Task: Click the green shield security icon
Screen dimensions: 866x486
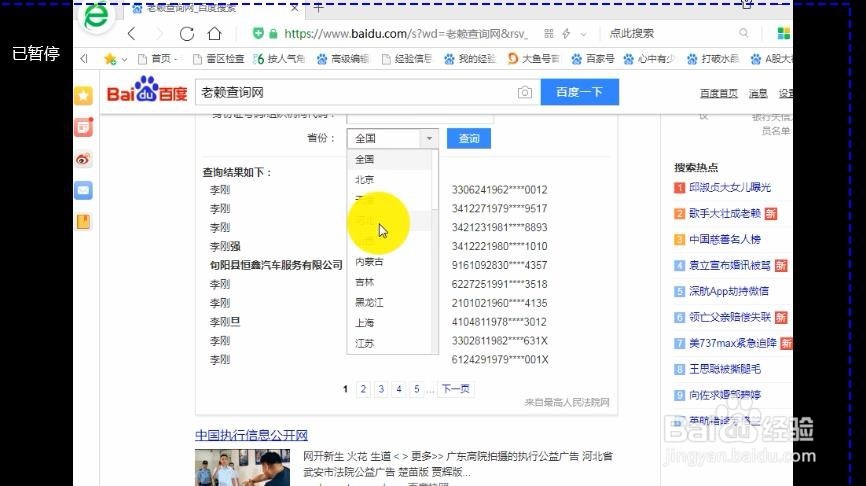Action: [258, 33]
